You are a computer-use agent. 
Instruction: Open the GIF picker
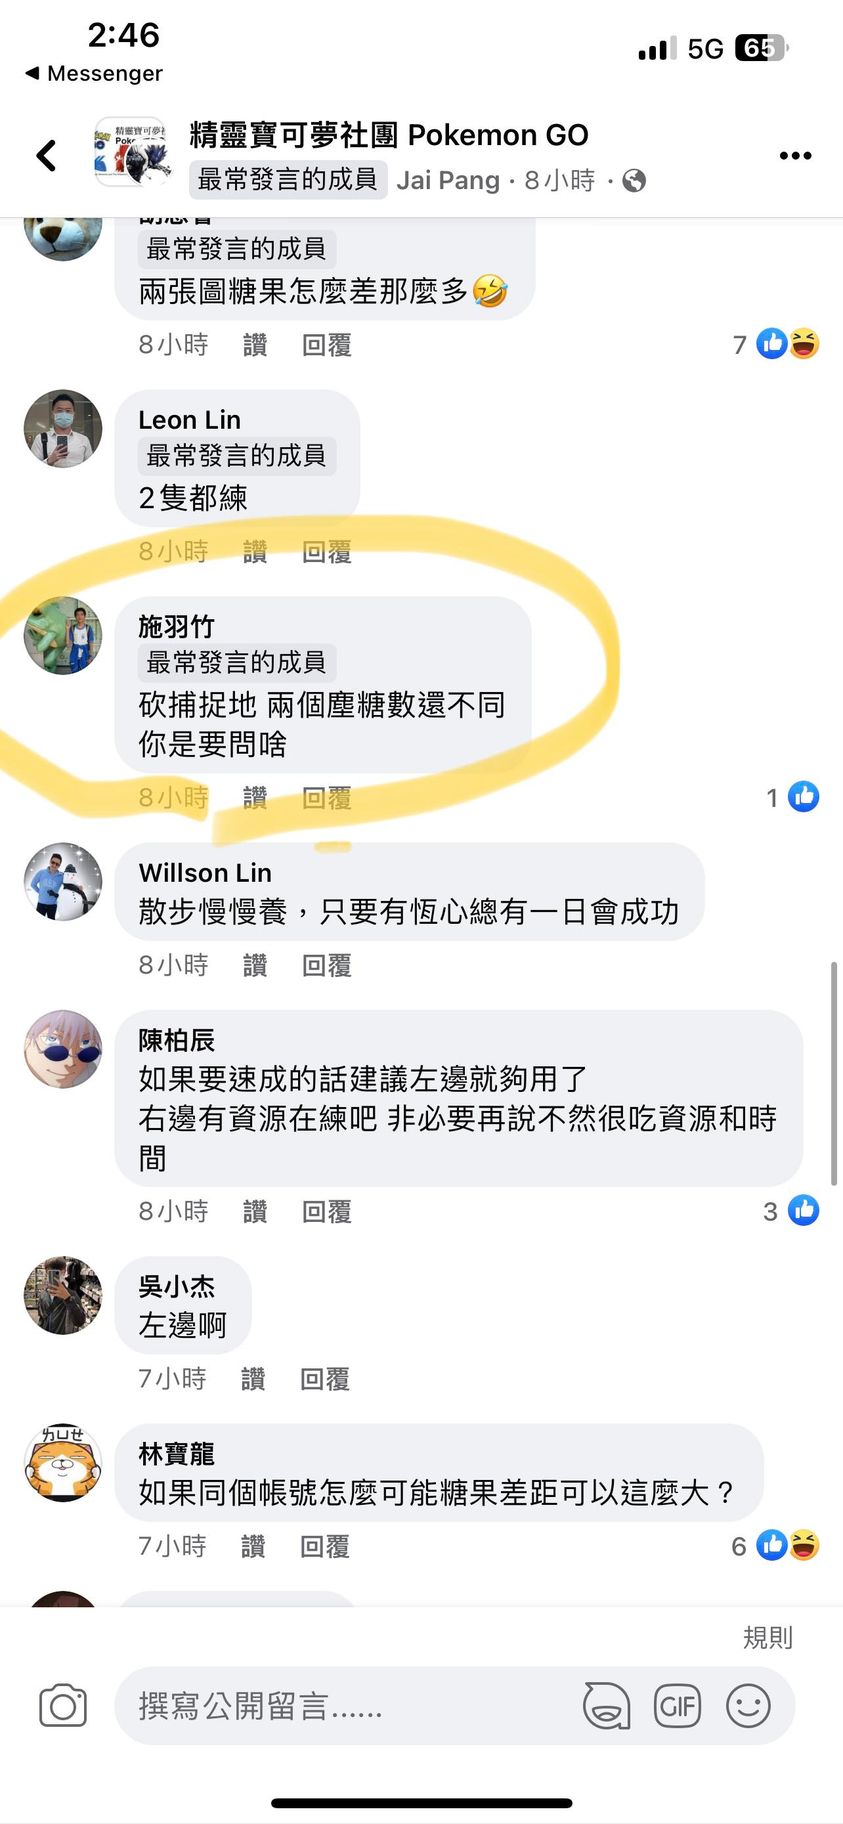point(677,1705)
